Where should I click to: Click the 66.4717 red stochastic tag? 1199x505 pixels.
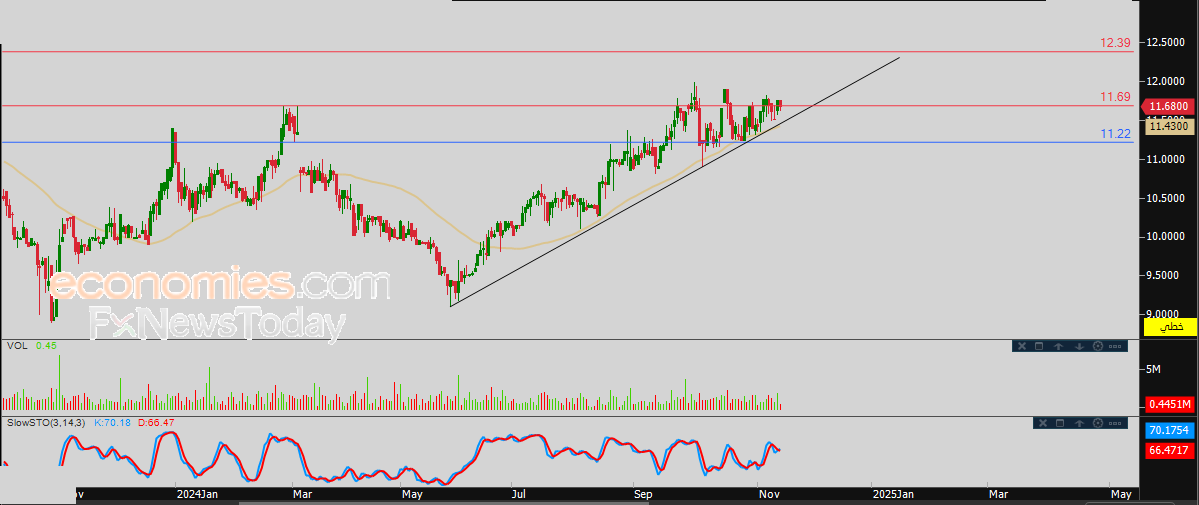[1170, 451]
